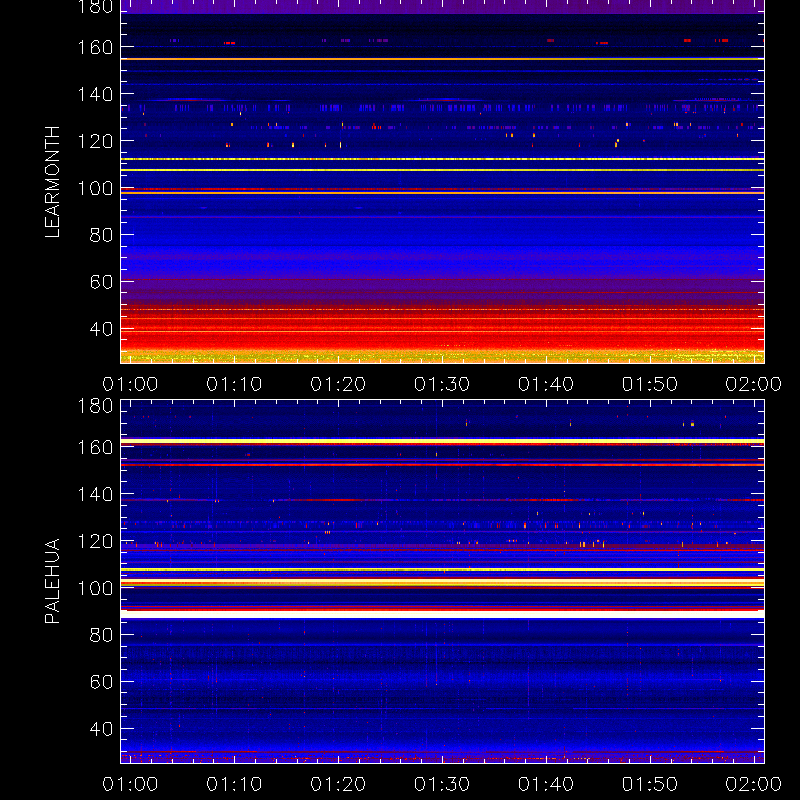Click the 01:20 time label under Palehua plot
Screen dimensions: 800x800
click(338, 784)
